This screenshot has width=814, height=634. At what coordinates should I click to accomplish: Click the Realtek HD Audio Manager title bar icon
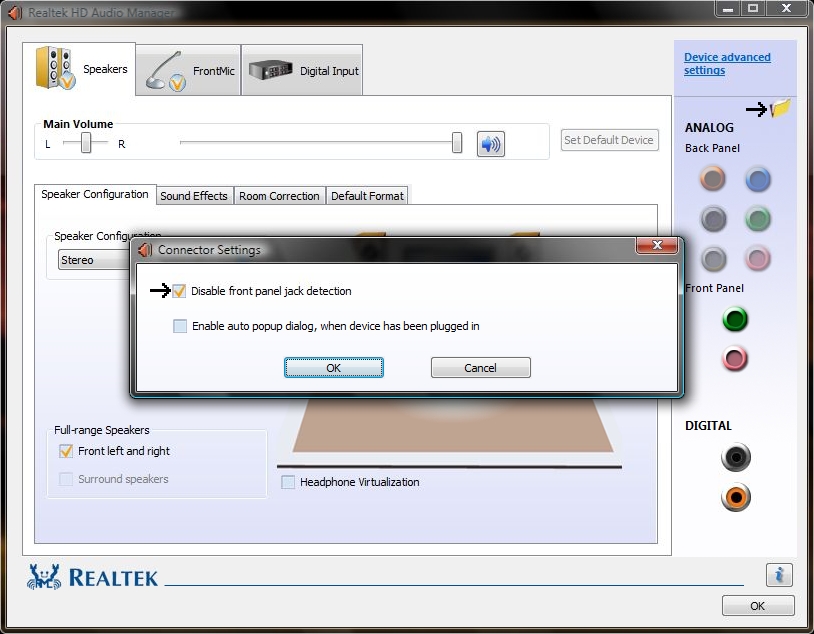pyautogui.click(x=16, y=12)
